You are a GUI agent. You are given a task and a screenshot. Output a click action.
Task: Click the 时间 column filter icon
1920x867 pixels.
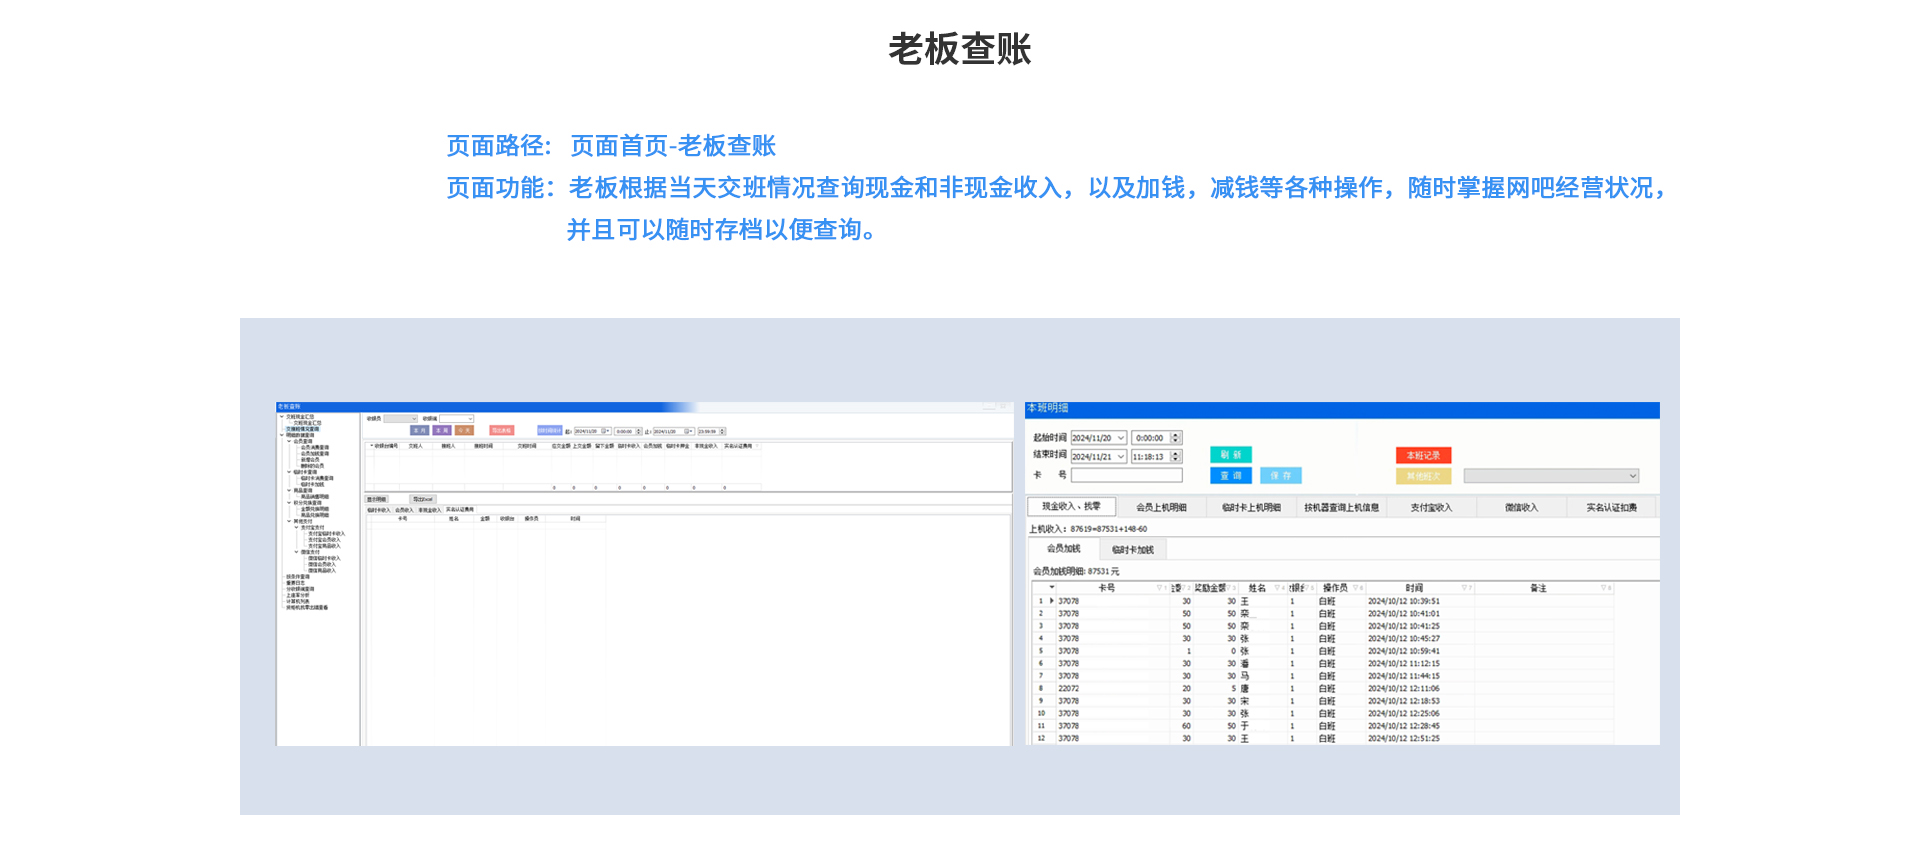click(1465, 588)
